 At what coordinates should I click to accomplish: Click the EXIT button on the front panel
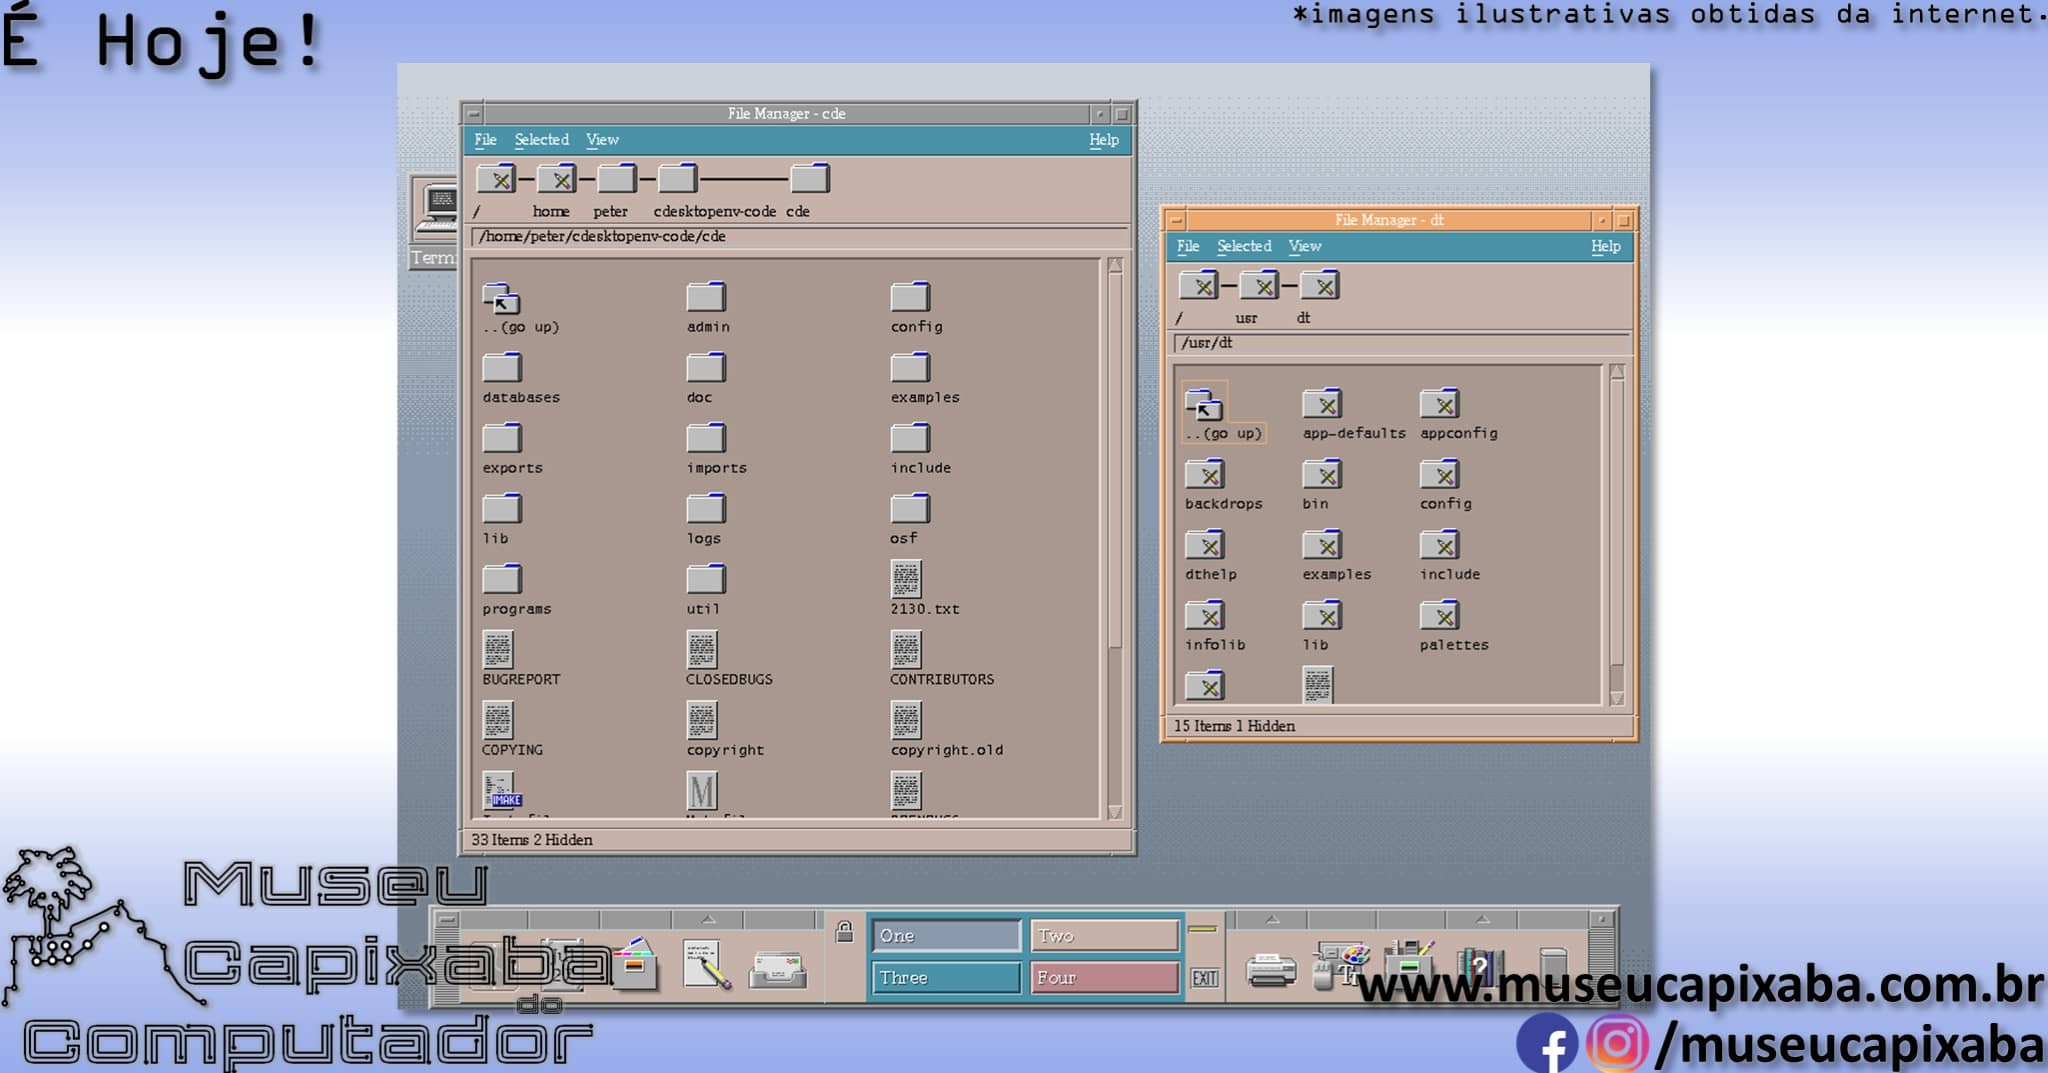pos(1204,978)
